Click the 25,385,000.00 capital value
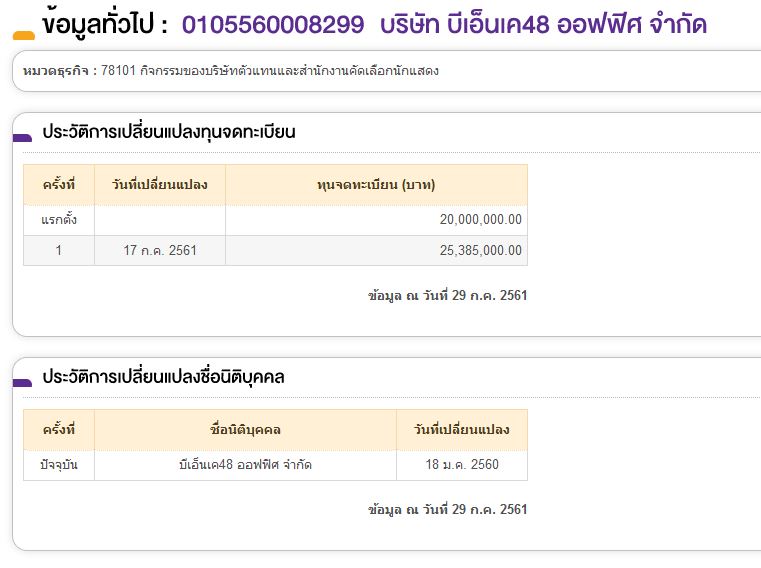Image resolution: width=761 pixels, height=568 pixels. 480,251
